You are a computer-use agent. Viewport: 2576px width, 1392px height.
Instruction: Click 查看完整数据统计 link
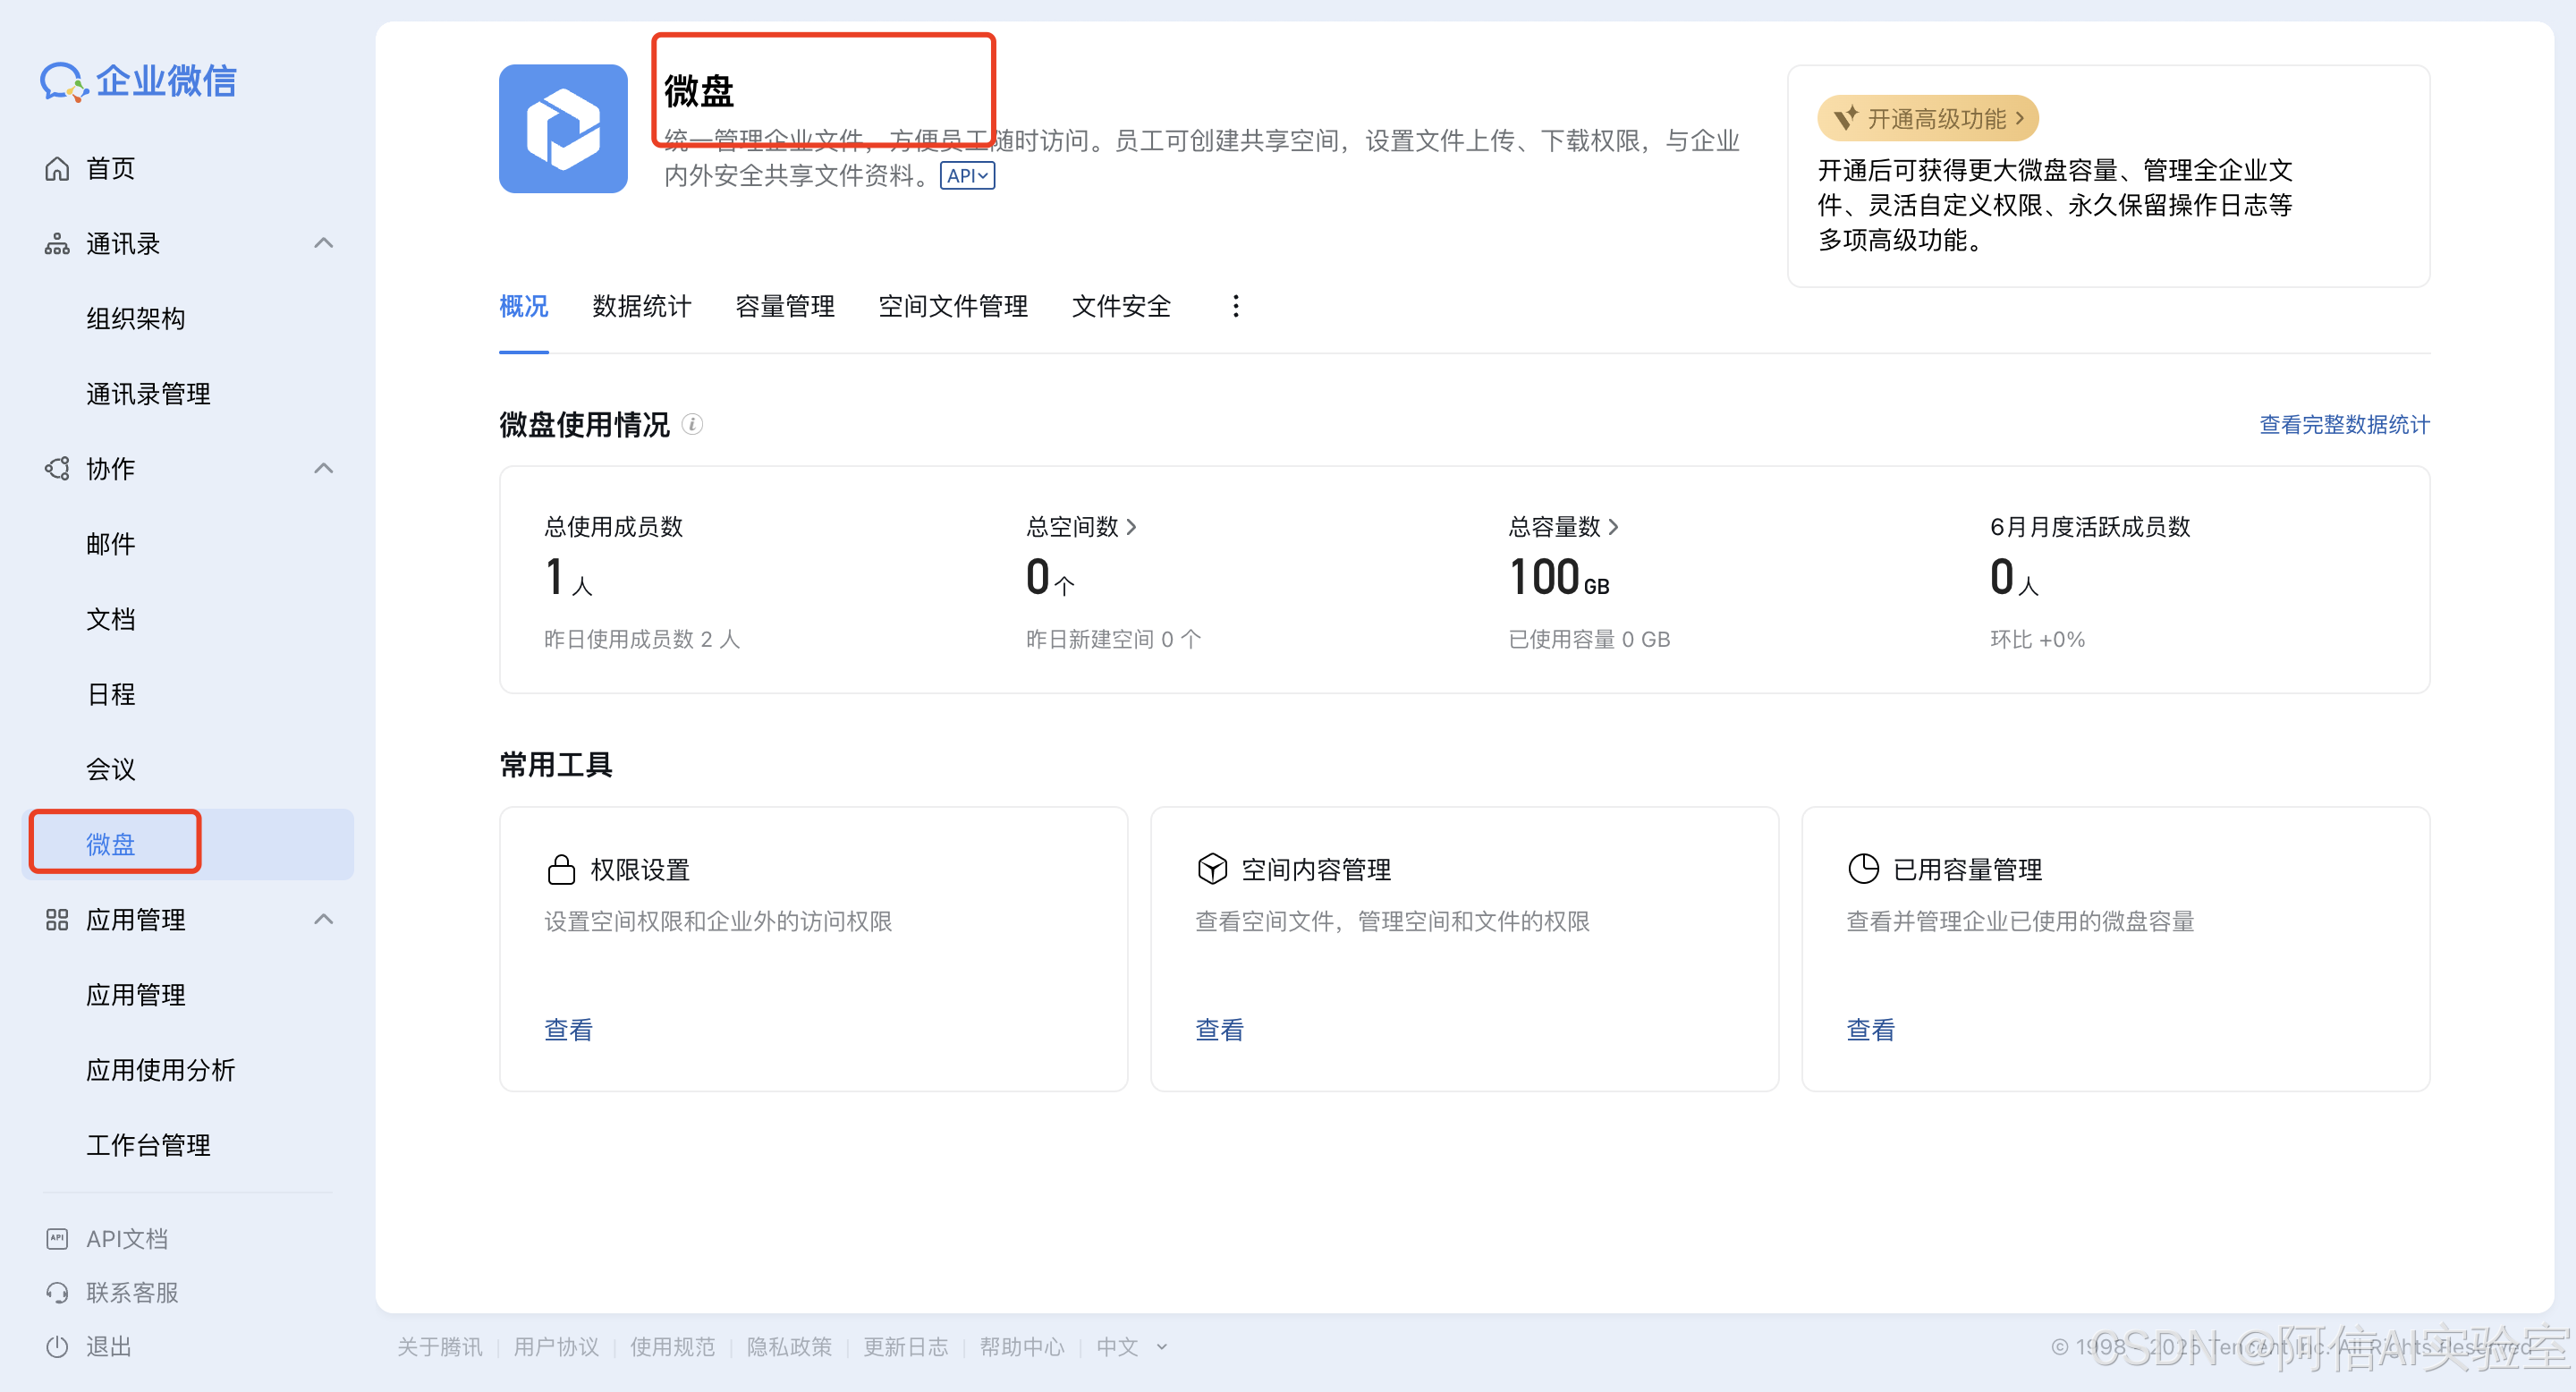[2344, 425]
